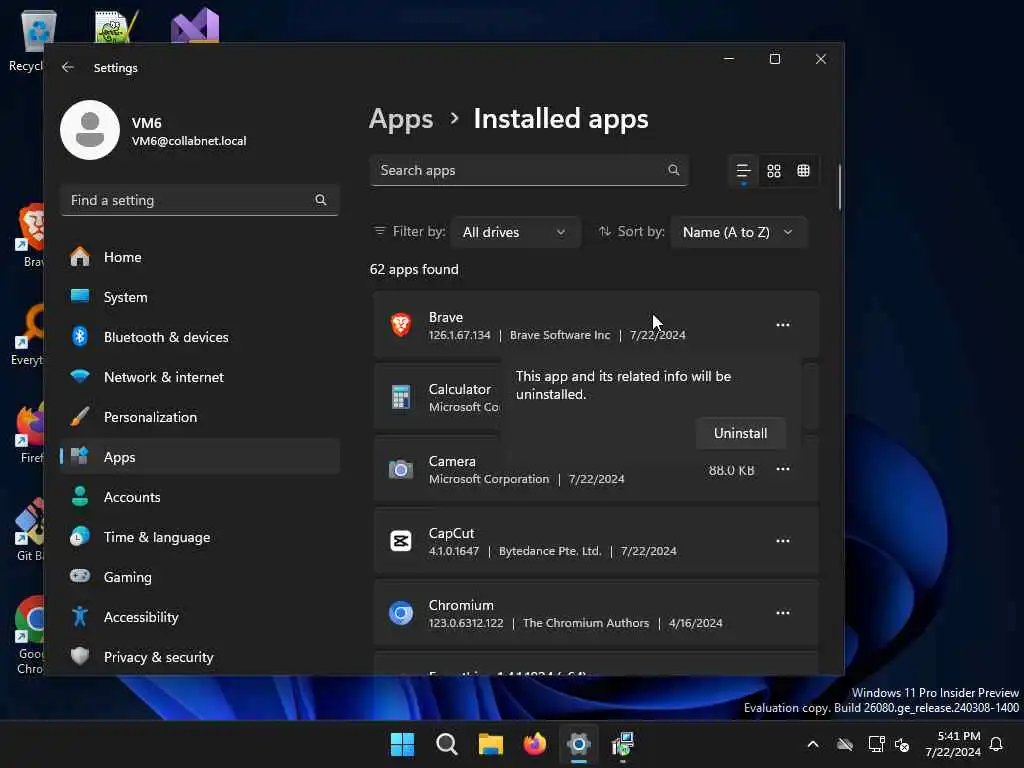The image size is (1024, 768).
Task: Click the Privacy shield icon
Action: [x=80, y=656]
